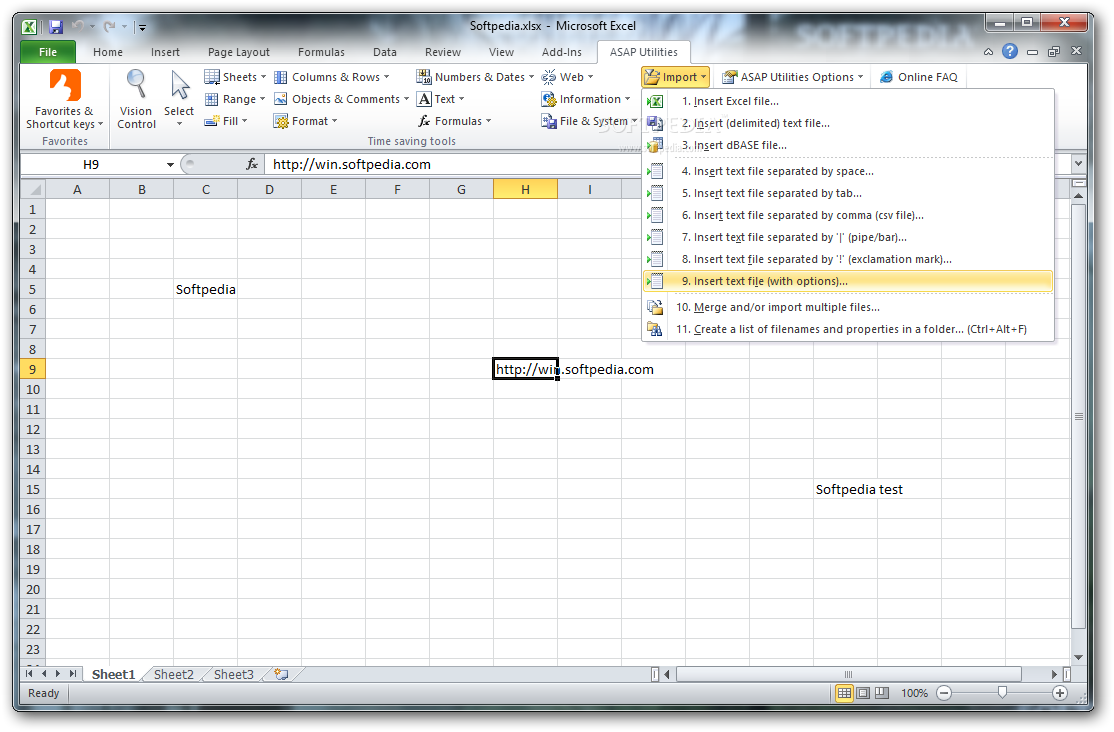The width and height of the screenshot is (1114, 732).
Task: Insert a new worksheet tab icon
Action: click(282, 674)
